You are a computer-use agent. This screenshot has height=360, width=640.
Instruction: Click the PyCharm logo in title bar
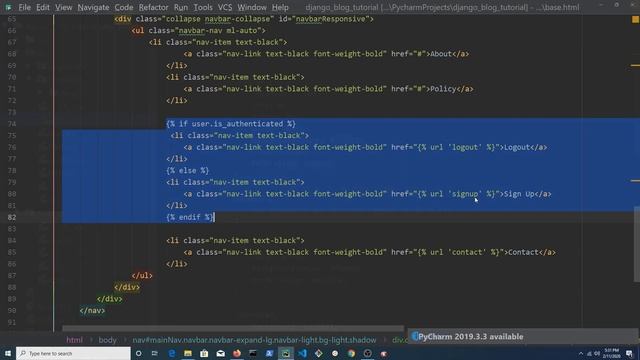click(8, 7)
